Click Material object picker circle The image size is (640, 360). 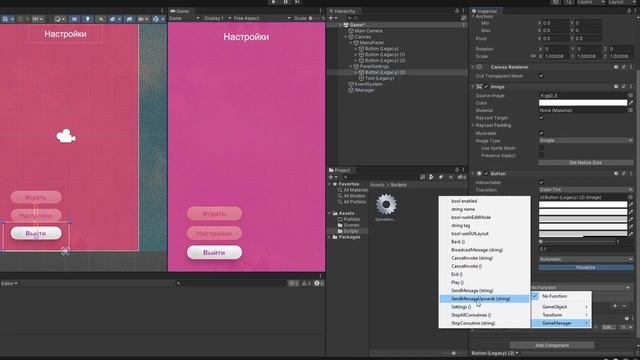click(630, 110)
